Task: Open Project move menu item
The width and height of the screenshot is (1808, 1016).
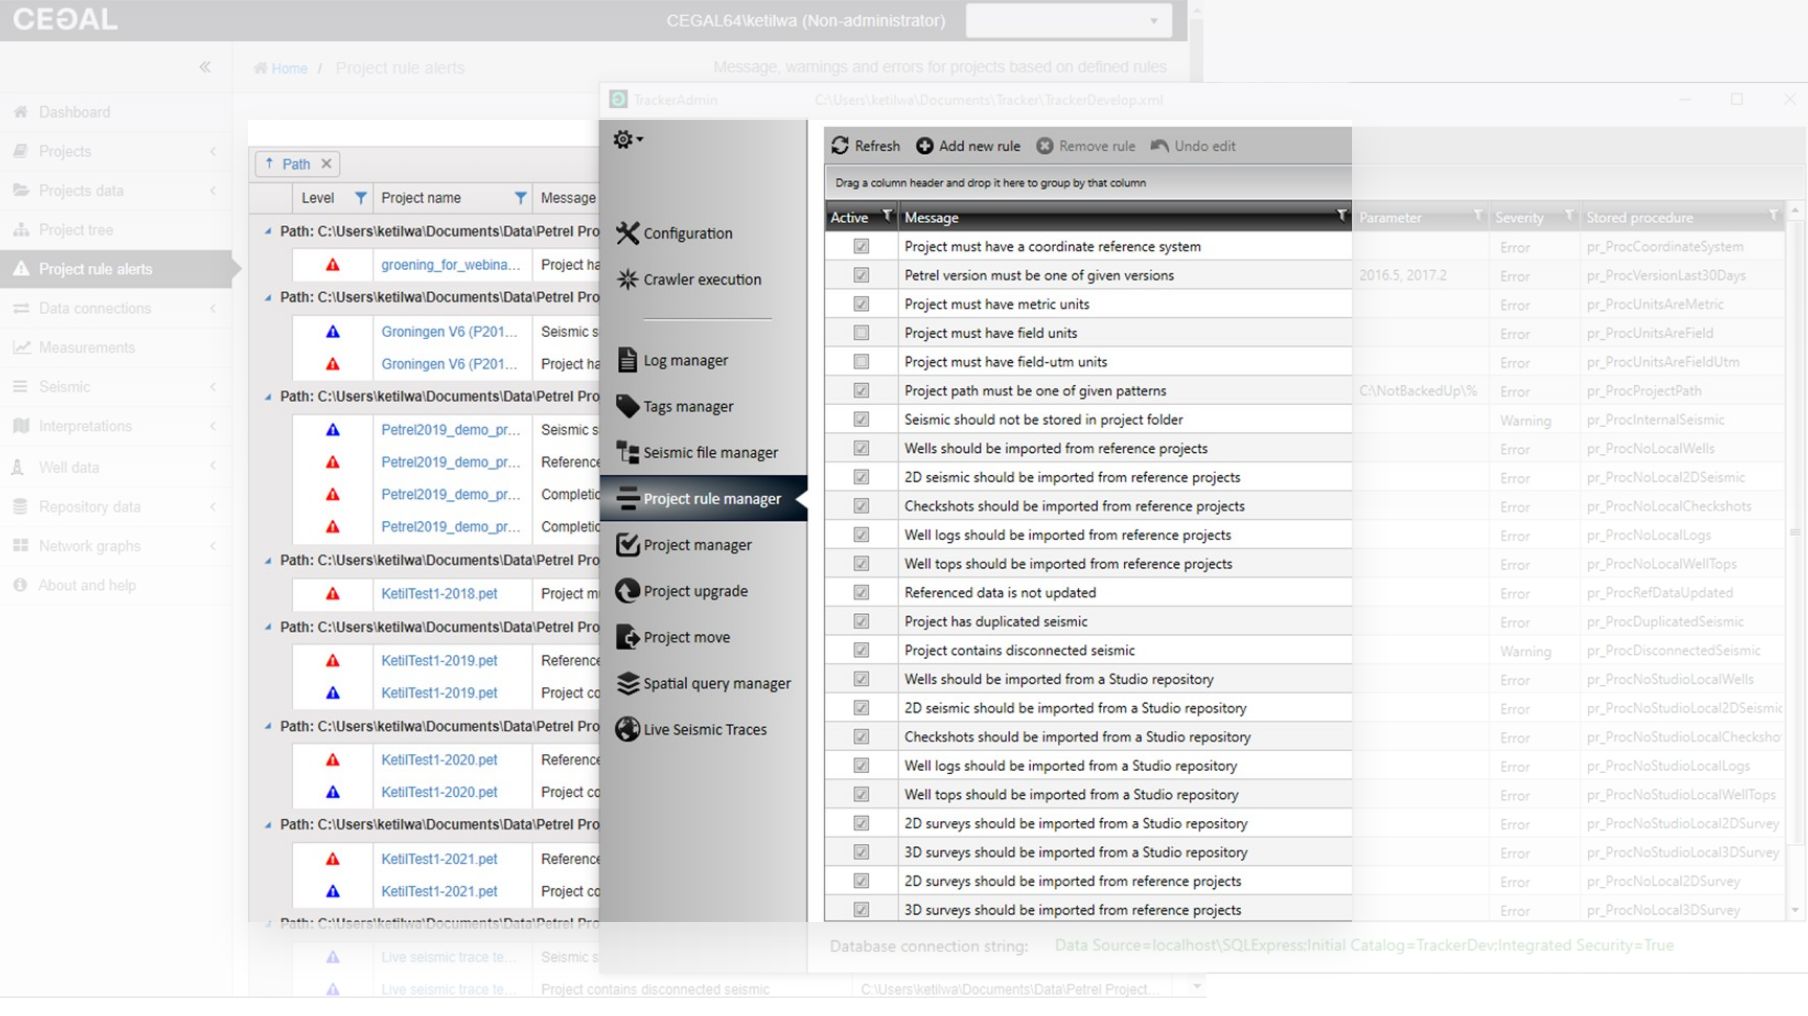Action: [686, 637]
